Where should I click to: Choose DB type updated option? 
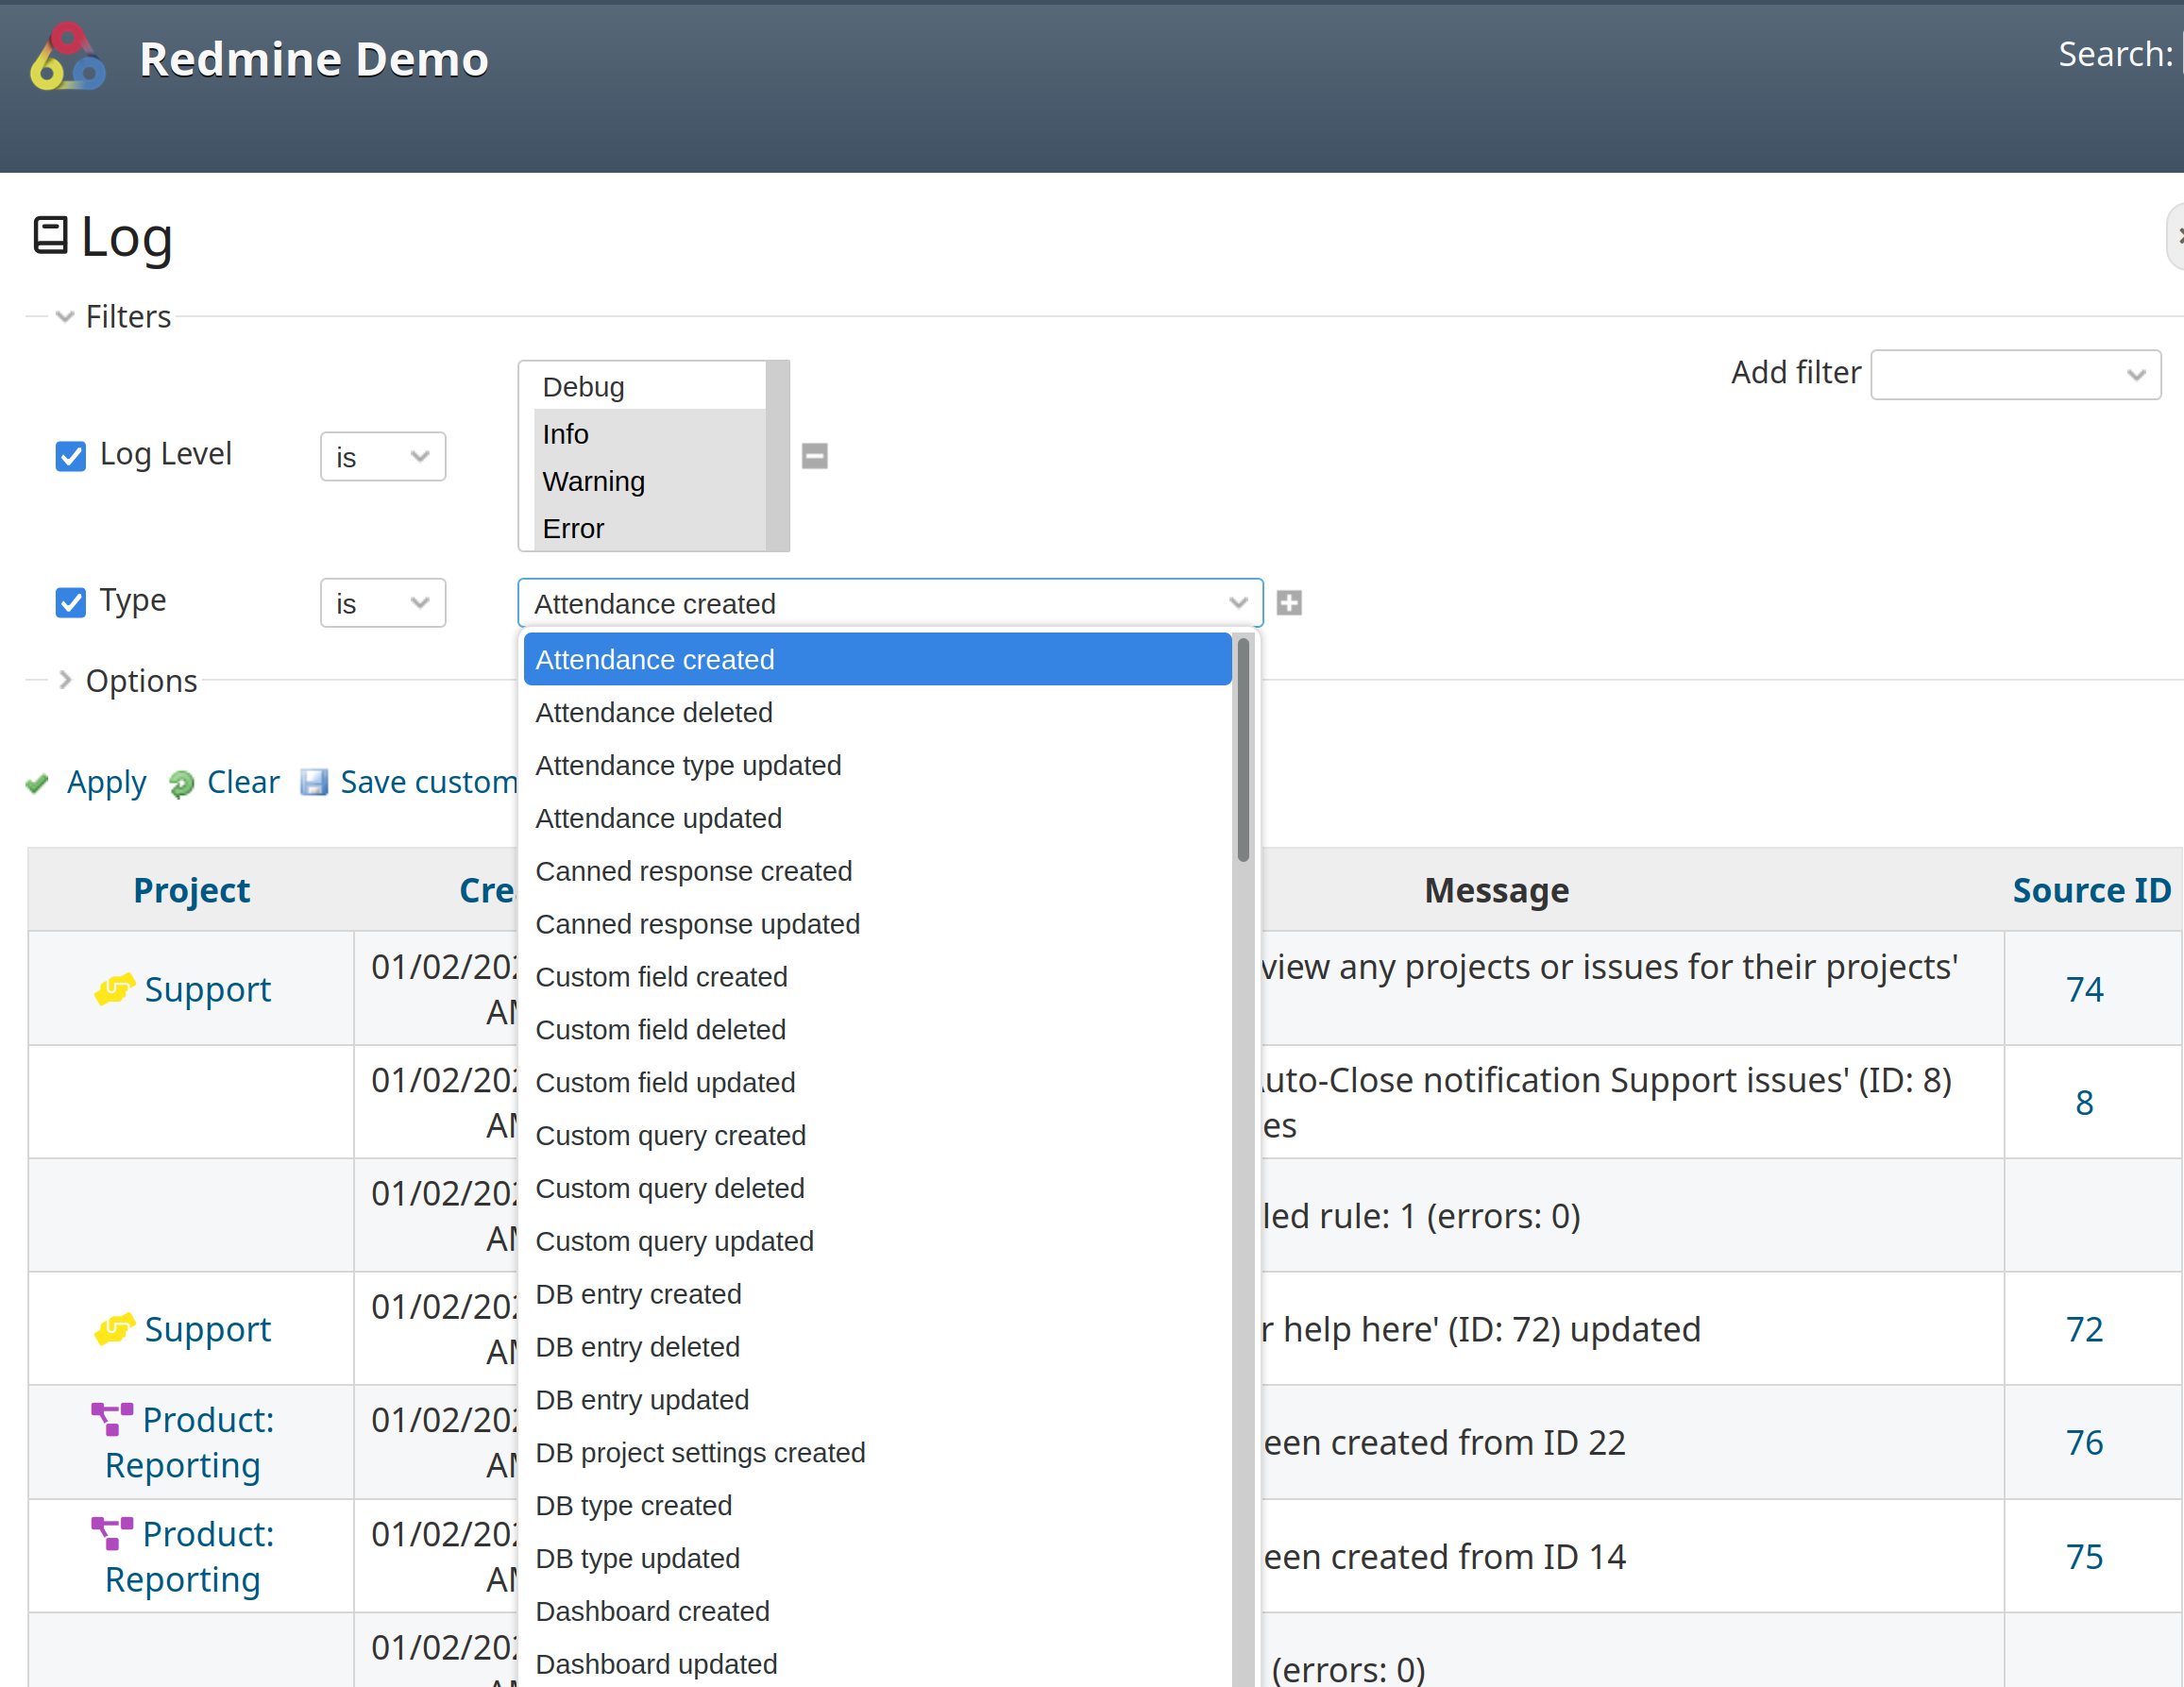[x=877, y=1558]
